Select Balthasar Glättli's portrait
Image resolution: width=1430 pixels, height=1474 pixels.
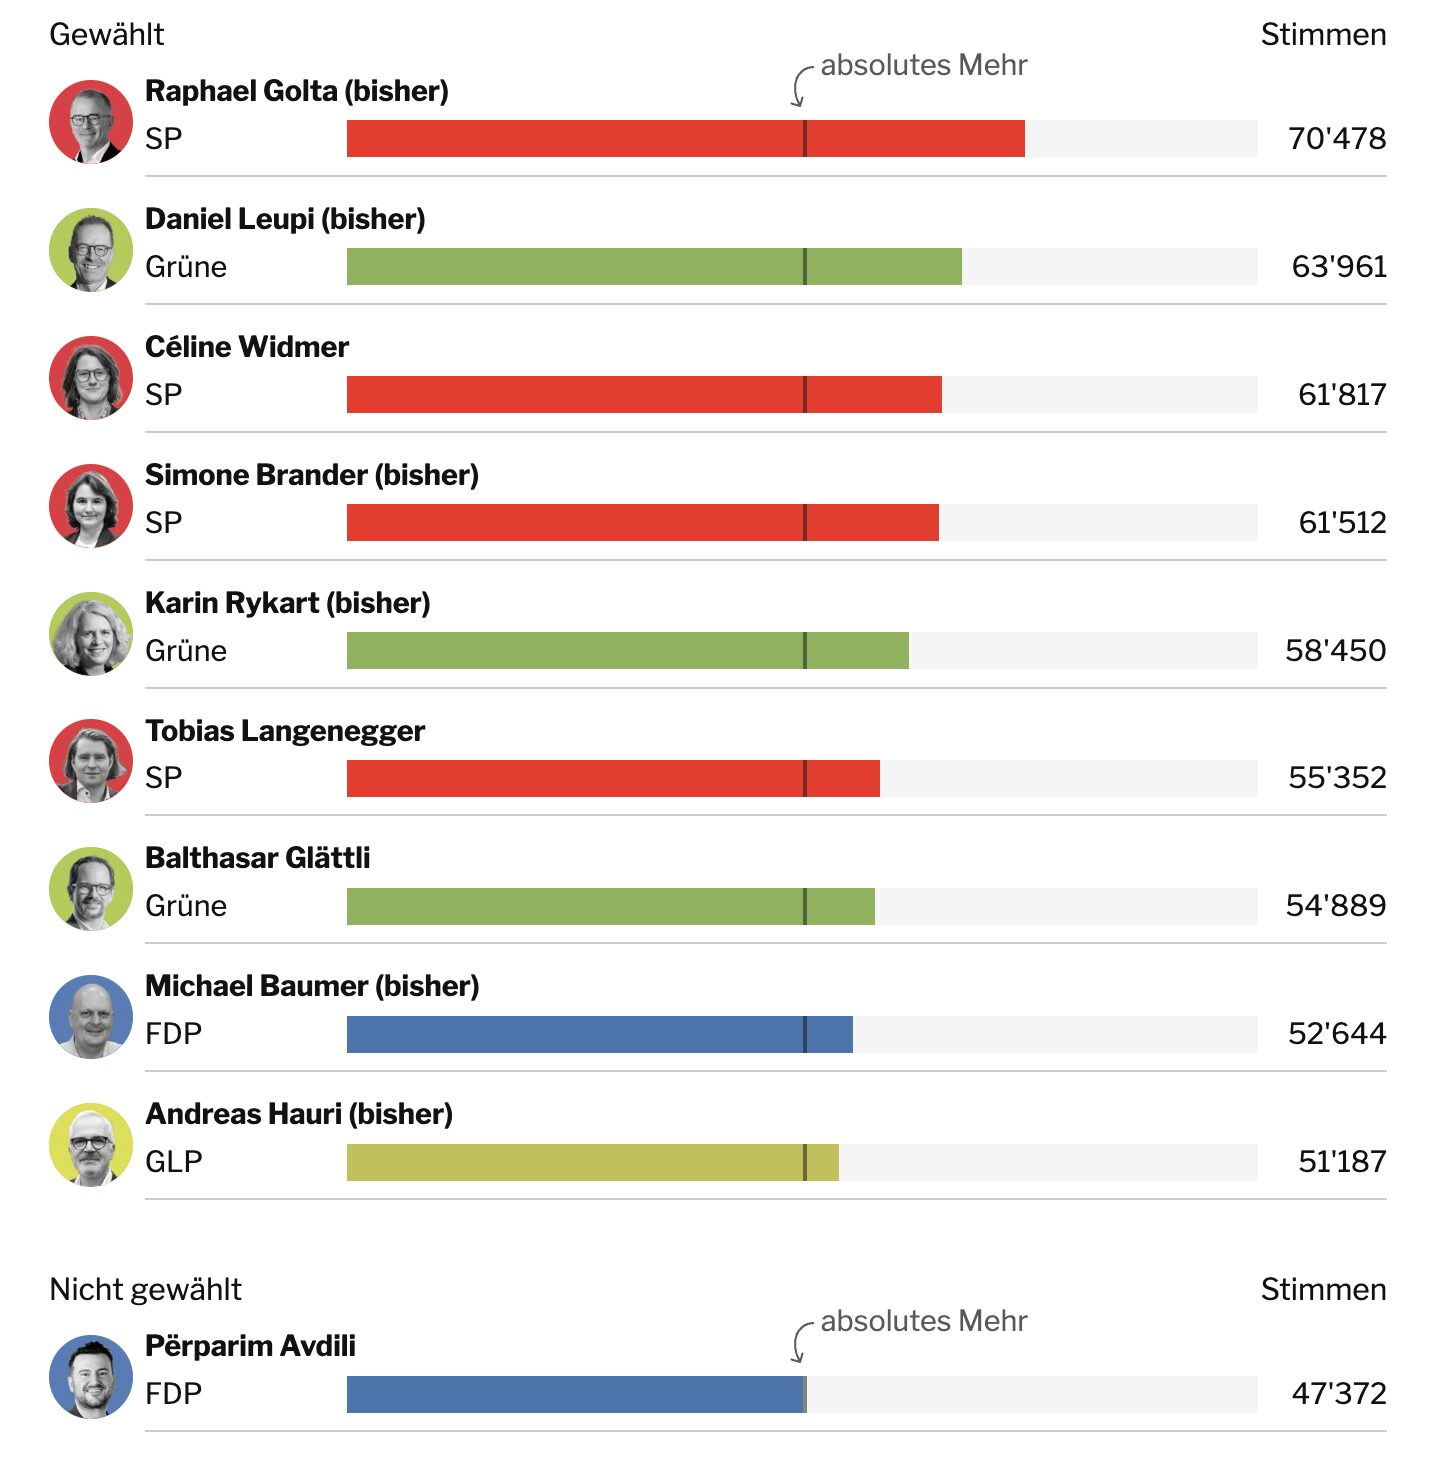click(x=91, y=889)
